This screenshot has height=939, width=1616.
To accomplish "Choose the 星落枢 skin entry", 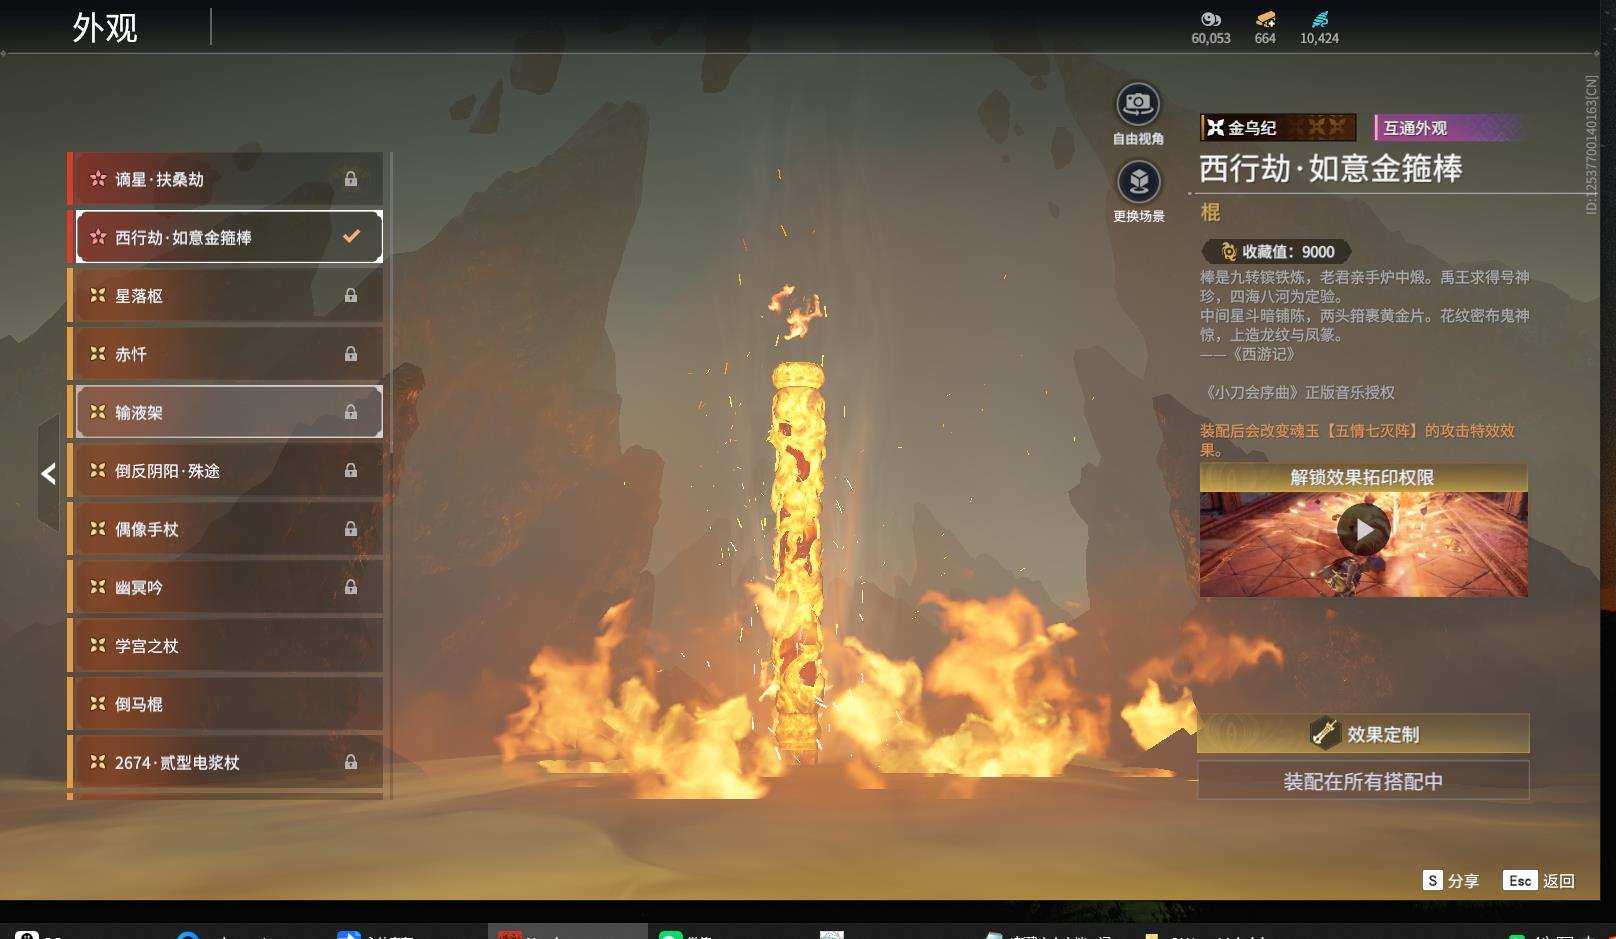I will click(226, 296).
